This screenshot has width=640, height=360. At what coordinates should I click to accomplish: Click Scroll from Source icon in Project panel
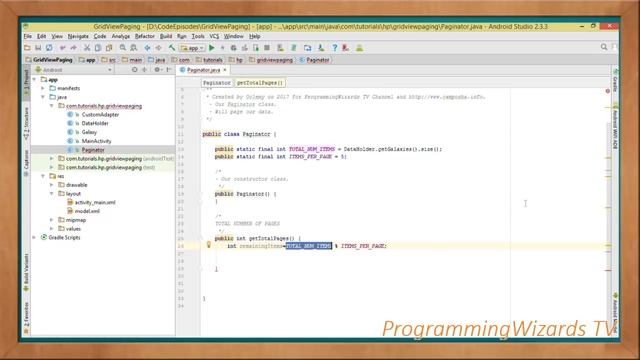coord(135,70)
